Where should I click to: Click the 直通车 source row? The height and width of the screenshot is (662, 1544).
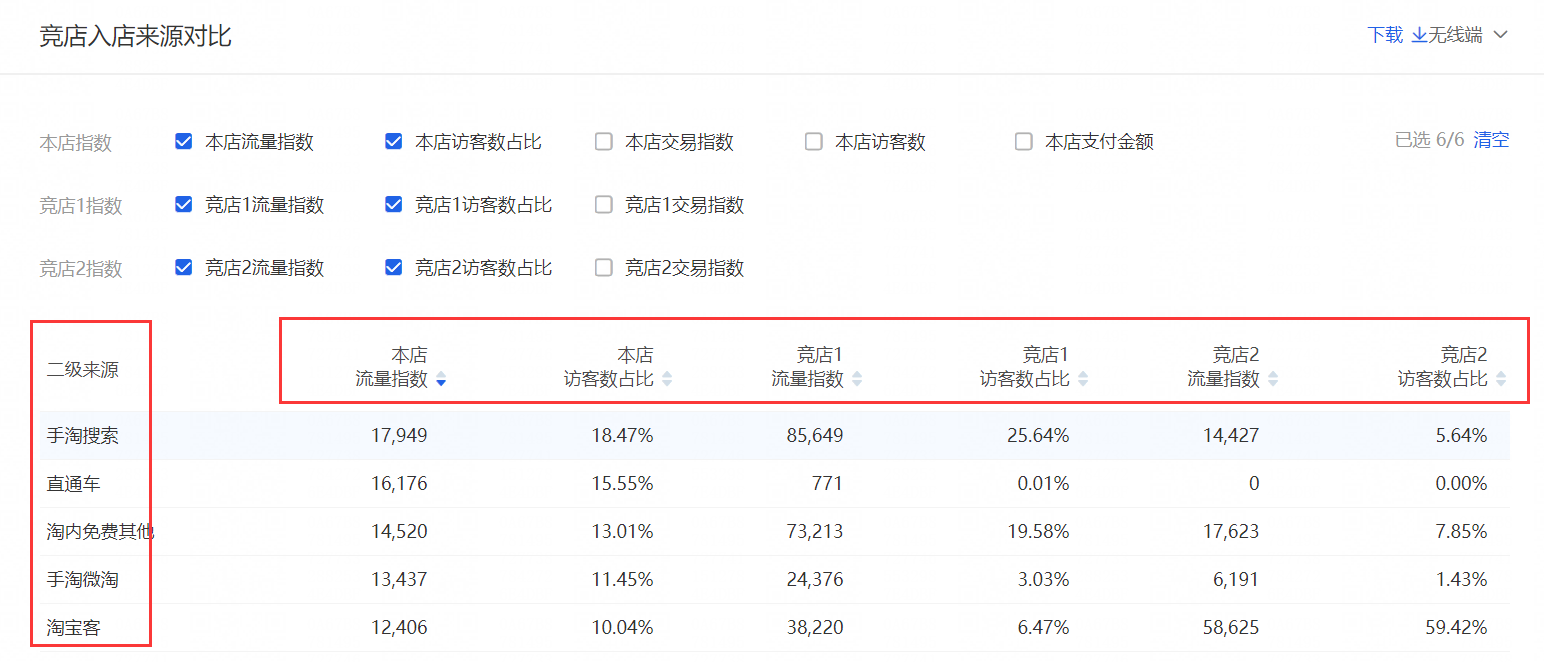(x=73, y=484)
